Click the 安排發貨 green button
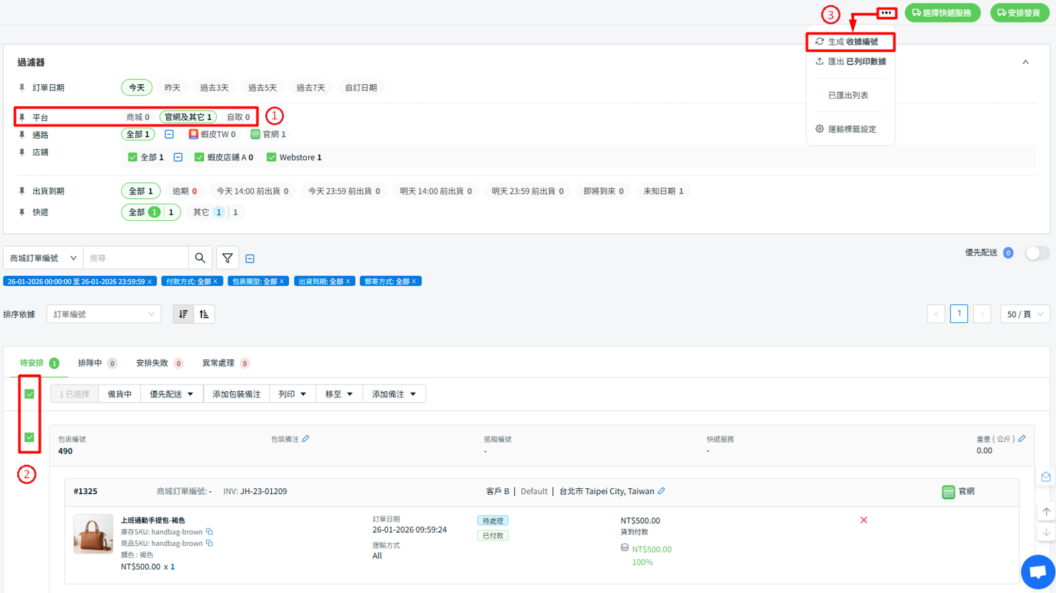Screen dimensions: 1056x593 click(1019, 13)
